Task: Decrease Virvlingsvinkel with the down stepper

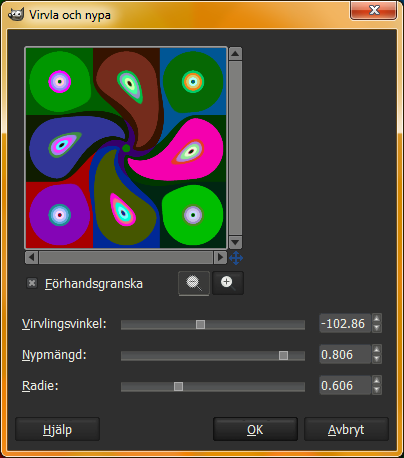Action: click(x=377, y=328)
